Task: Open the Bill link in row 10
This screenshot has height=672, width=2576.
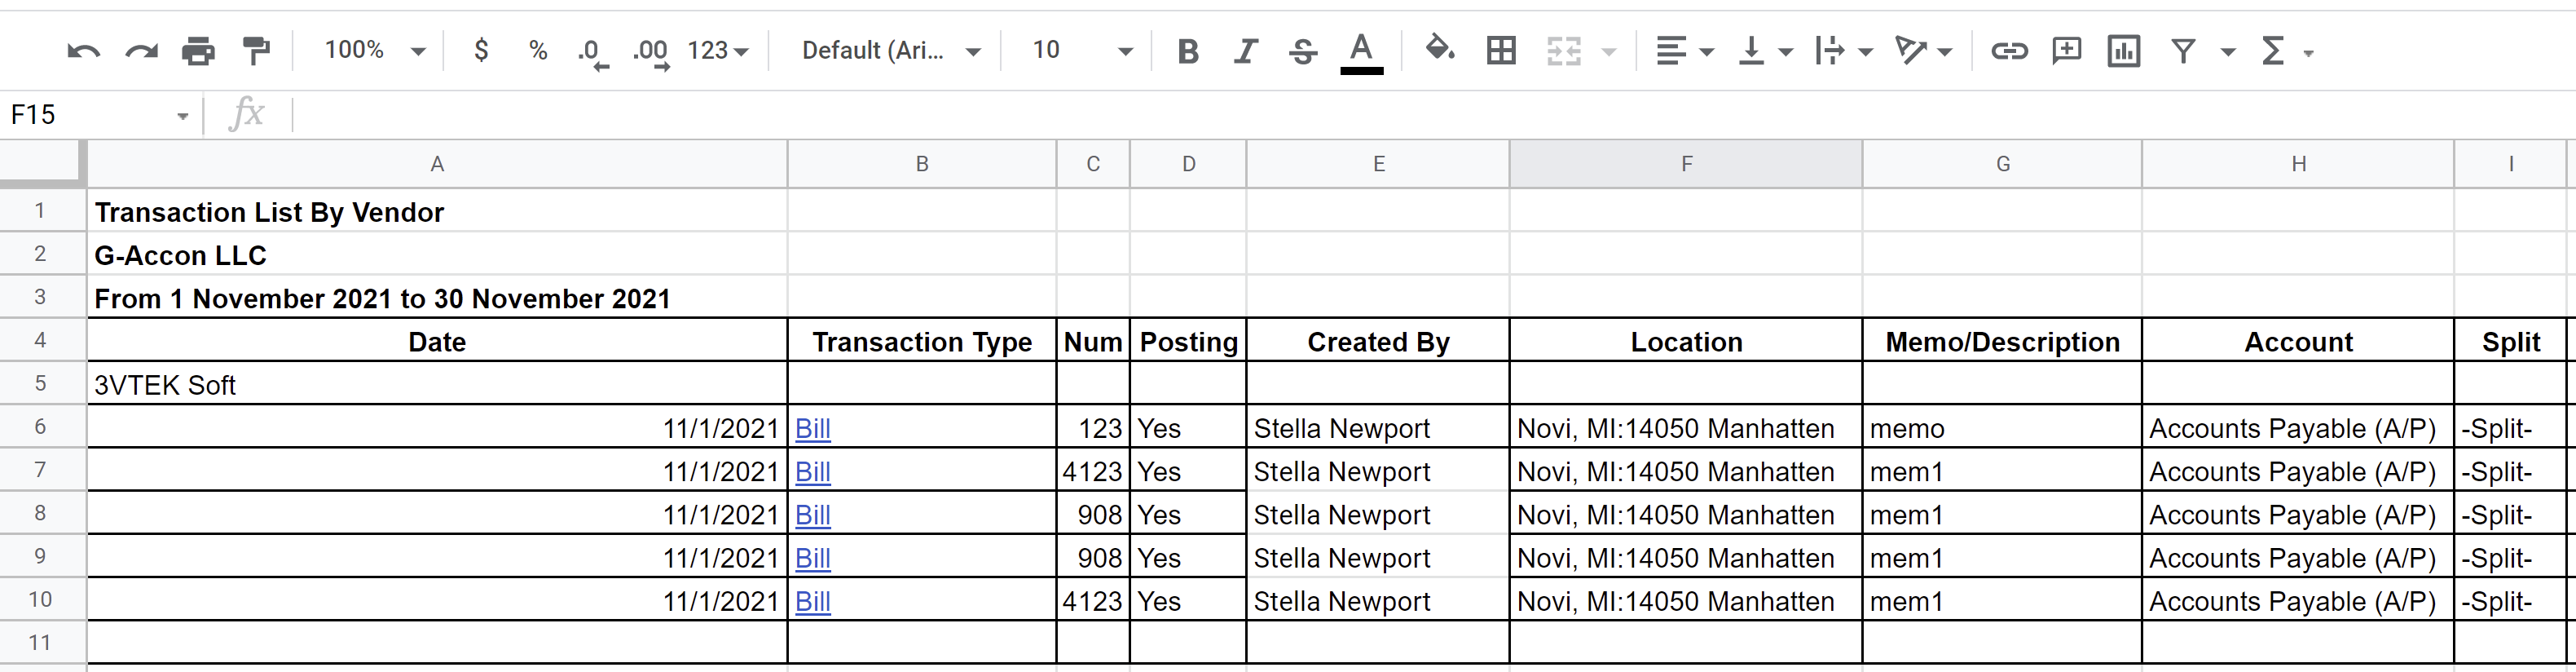Action: (813, 601)
